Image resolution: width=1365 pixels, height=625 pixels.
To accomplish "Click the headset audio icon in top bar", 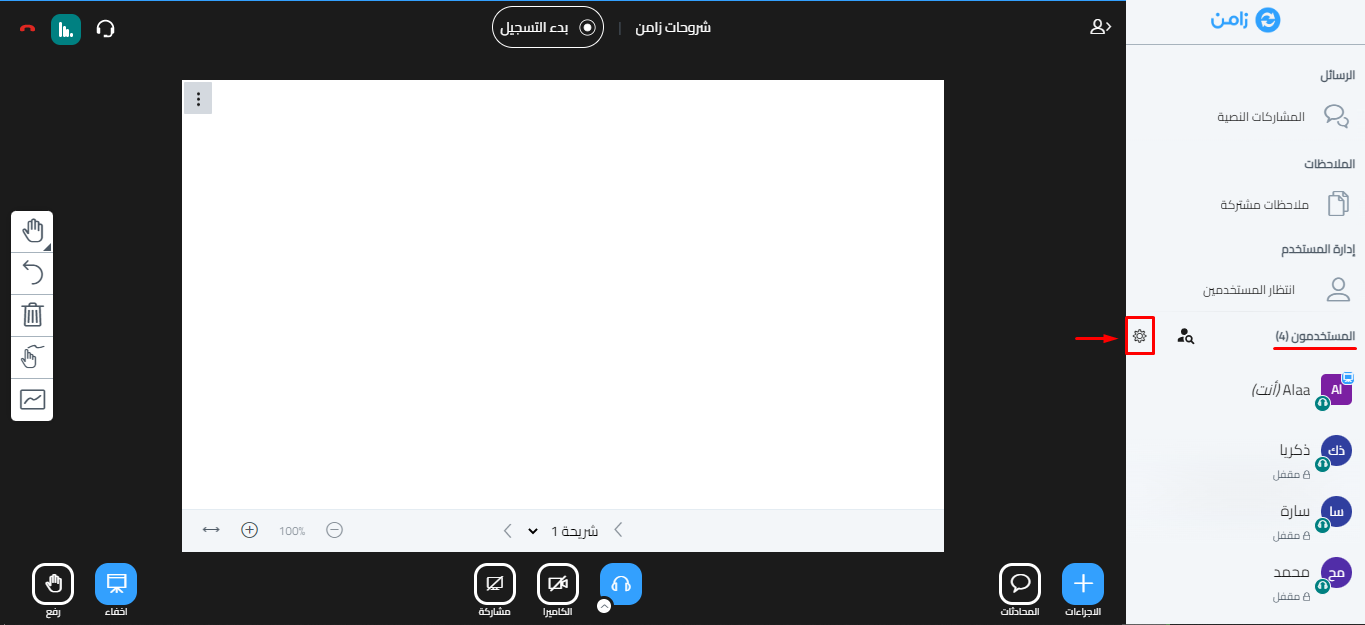I will click(106, 28).
